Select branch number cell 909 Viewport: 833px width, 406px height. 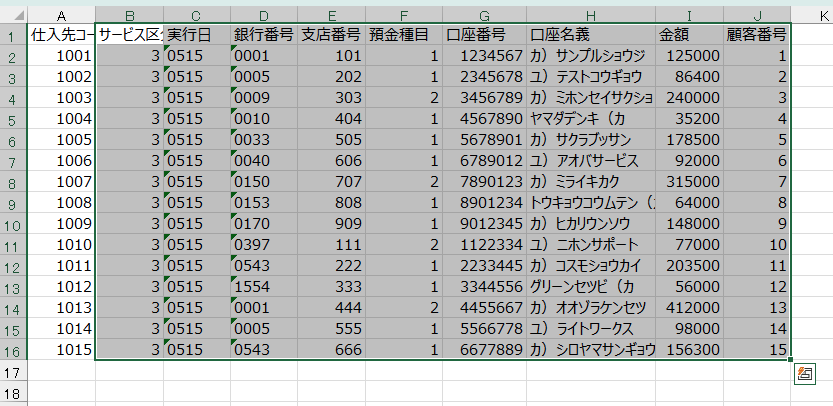click(x=331, y=224)
